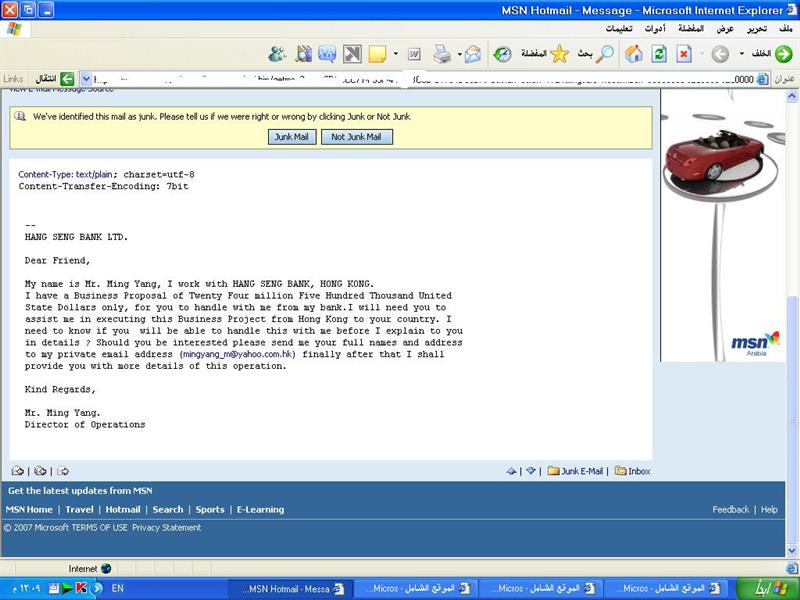Click the Content-Type: text/plain link
Image resolution: width=800 pixels, height=600 pixels.
tap(65, 174)
